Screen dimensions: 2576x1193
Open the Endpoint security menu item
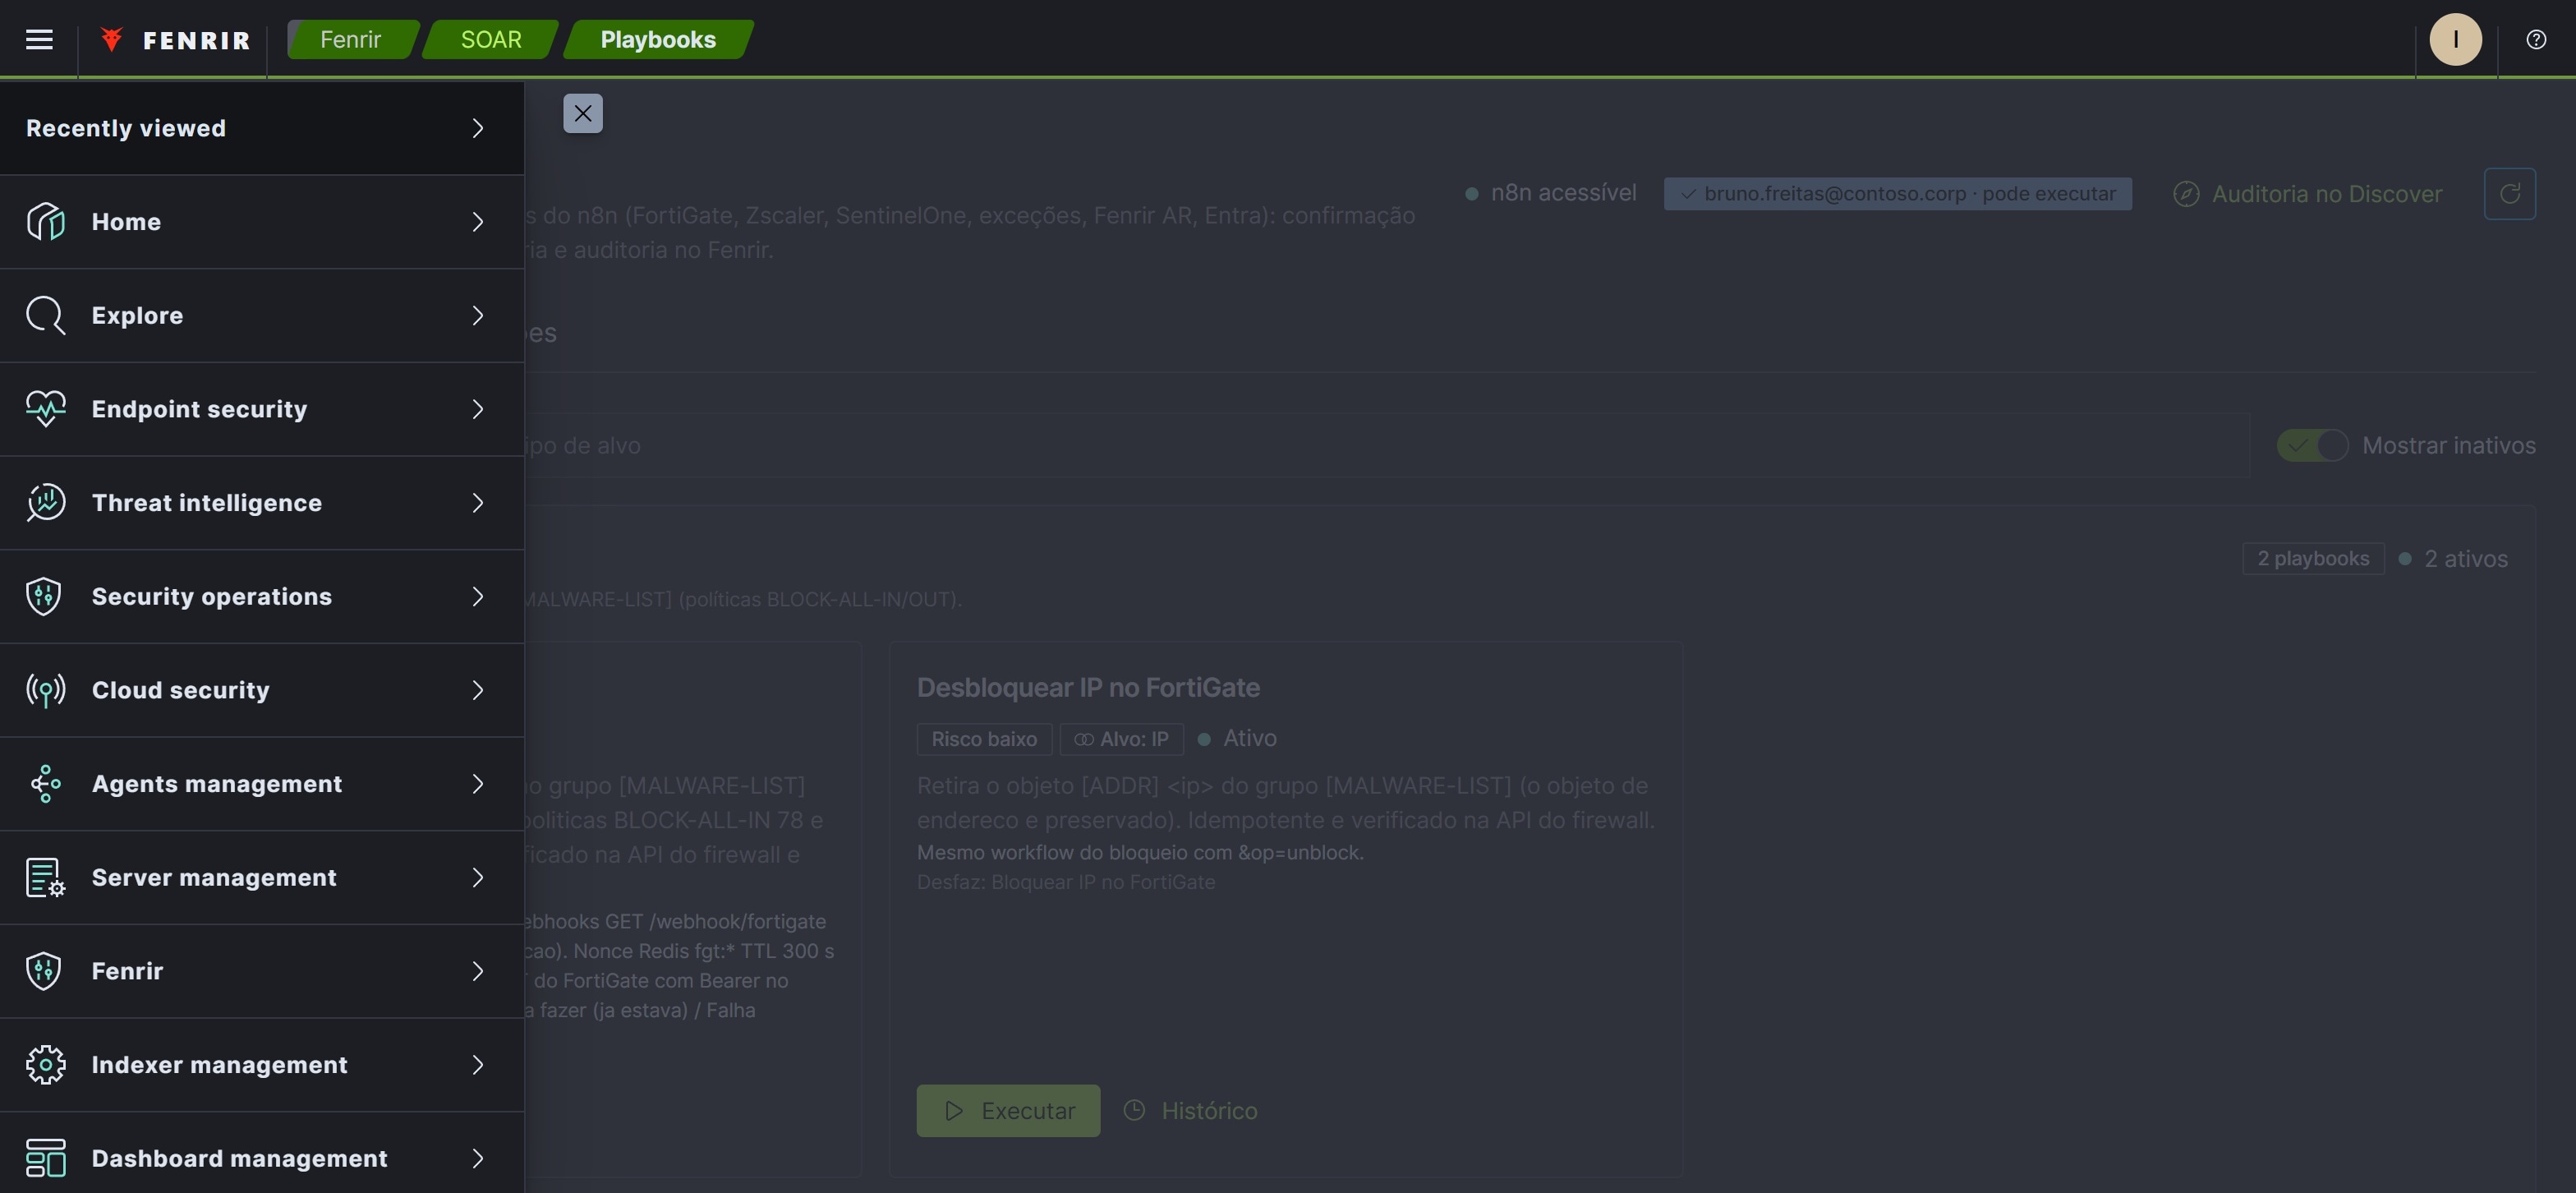click(262, 409)
